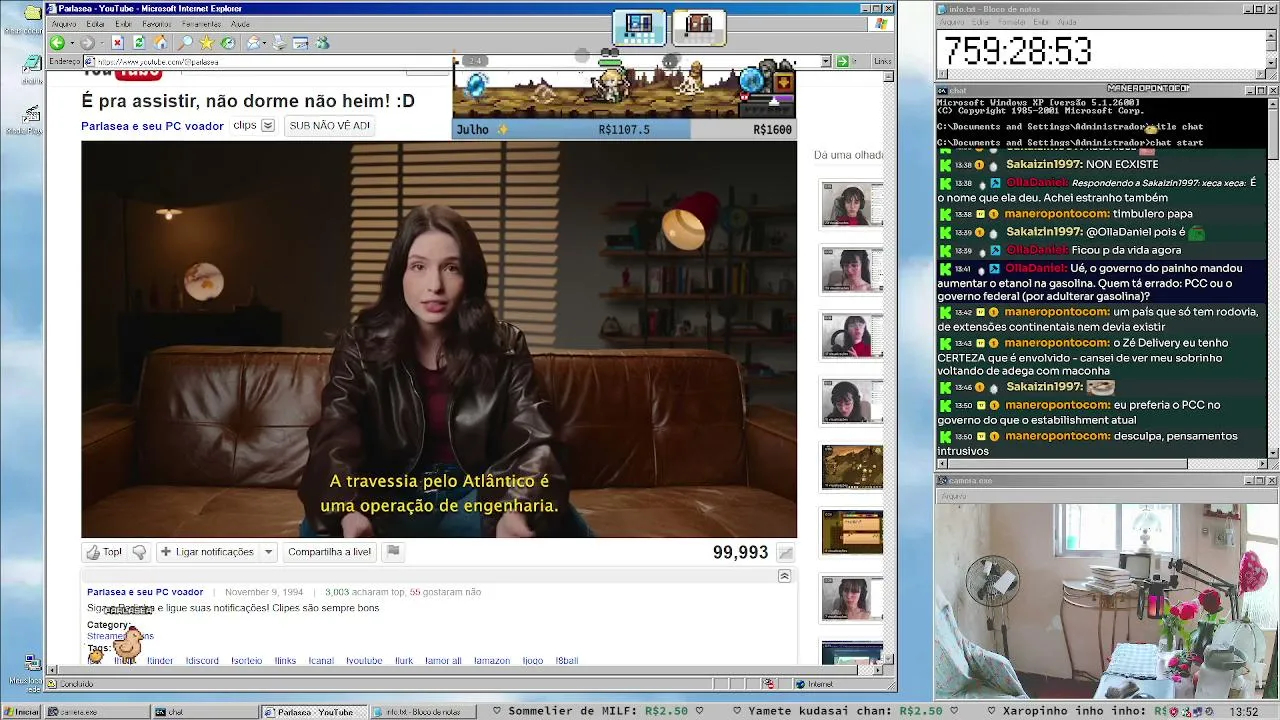Switch to info.txt - Bloco de notas taskbar button
This screenshot has width=1280, height=720.
pos(424,712)
